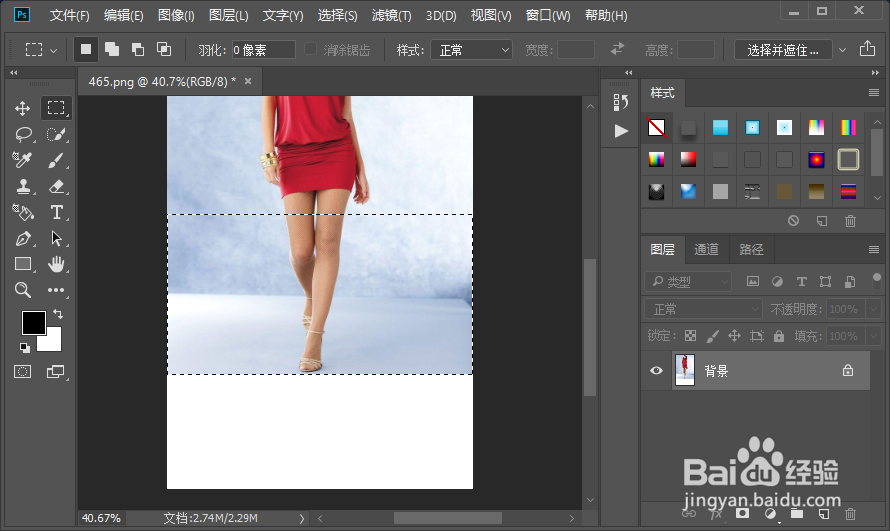Open the Styles panel flyout menu

pyautogui.click(x=873, y=93)
